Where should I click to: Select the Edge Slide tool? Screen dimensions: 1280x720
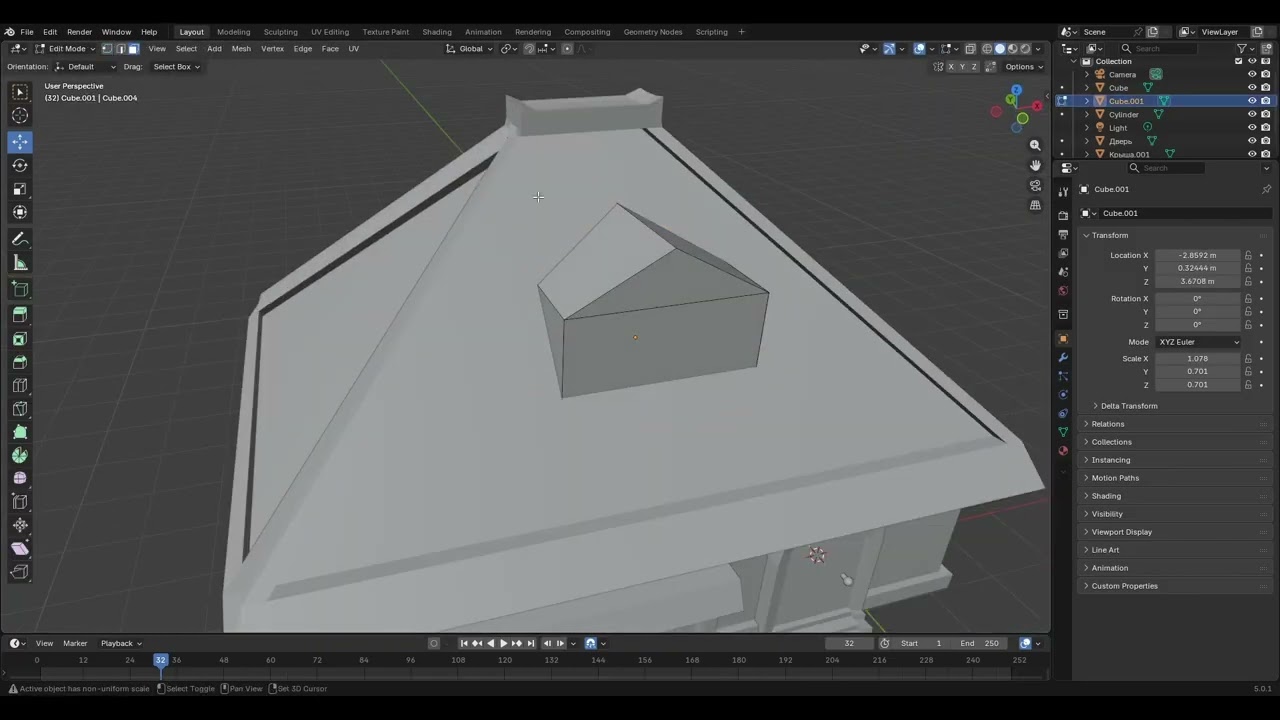point(20,502)
